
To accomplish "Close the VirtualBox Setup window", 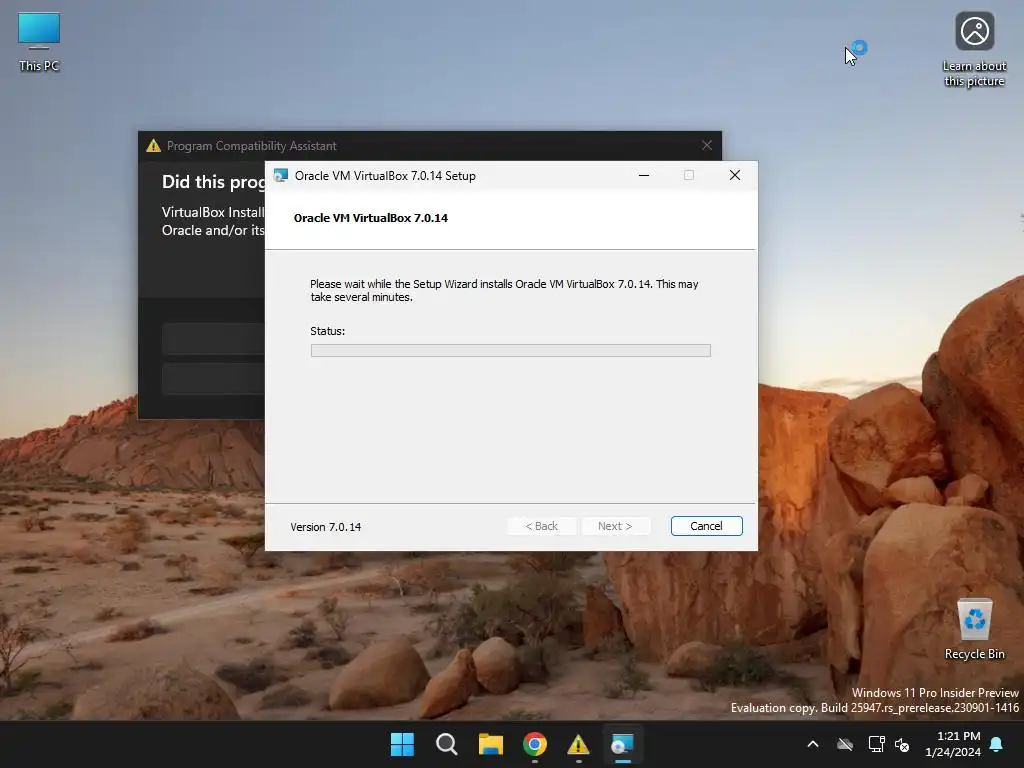I will (x=735, y=175).
